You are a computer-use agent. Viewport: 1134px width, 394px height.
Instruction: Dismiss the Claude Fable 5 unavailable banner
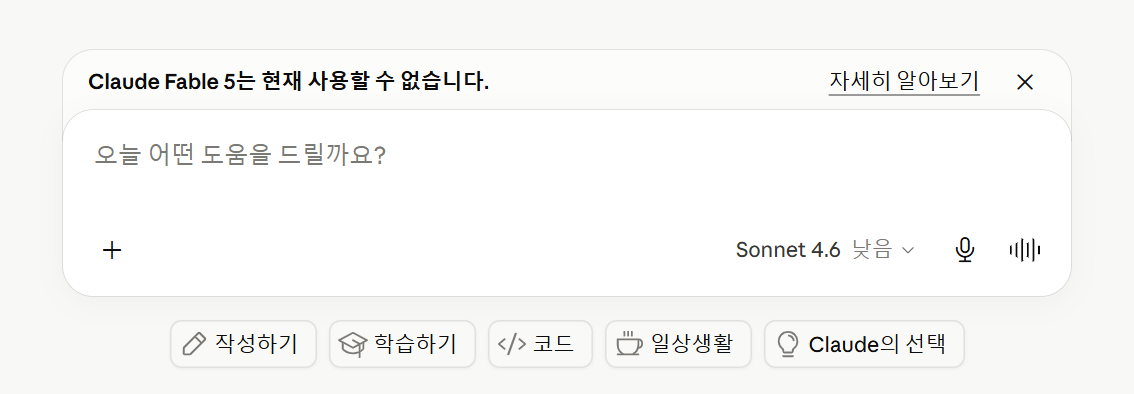[x=1024, y=82]
